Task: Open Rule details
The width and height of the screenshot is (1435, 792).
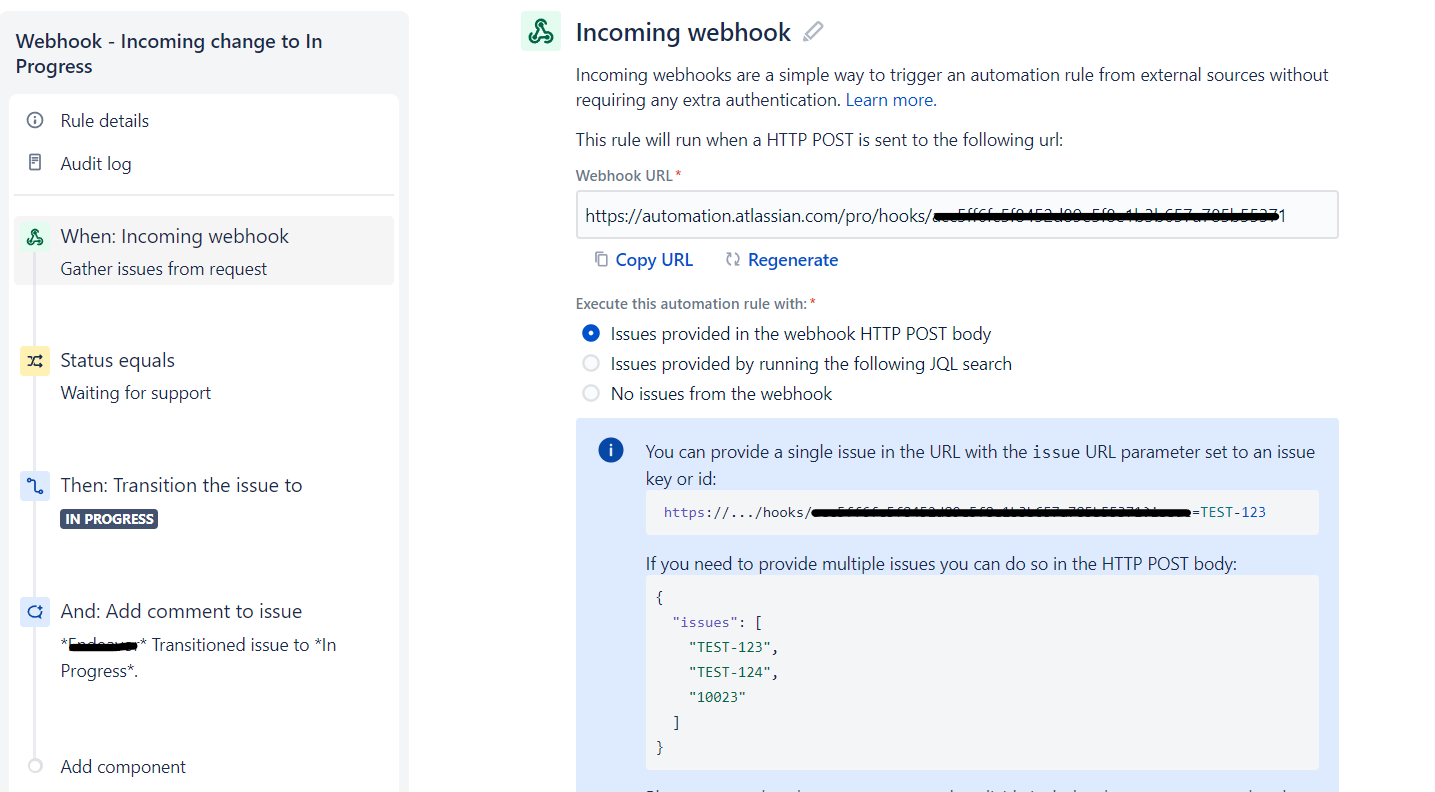Action: pos(104,120)
